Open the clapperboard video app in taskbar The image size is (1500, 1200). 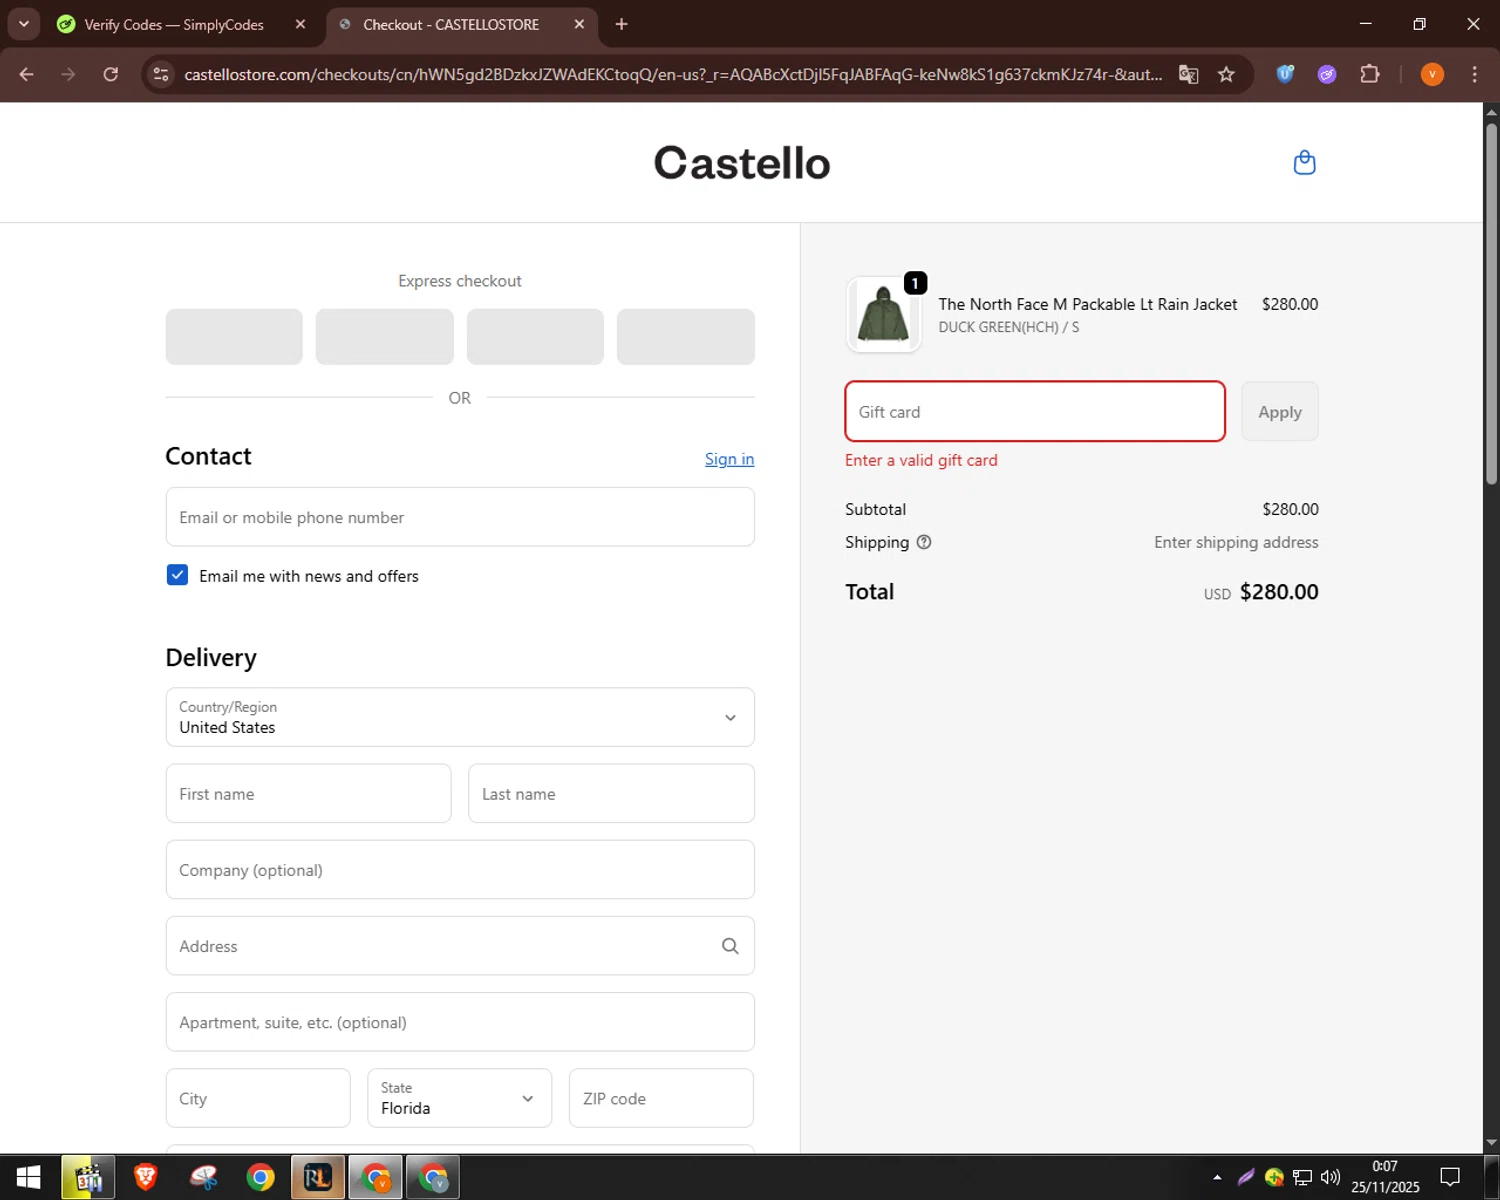click(x=89, y=1177)
